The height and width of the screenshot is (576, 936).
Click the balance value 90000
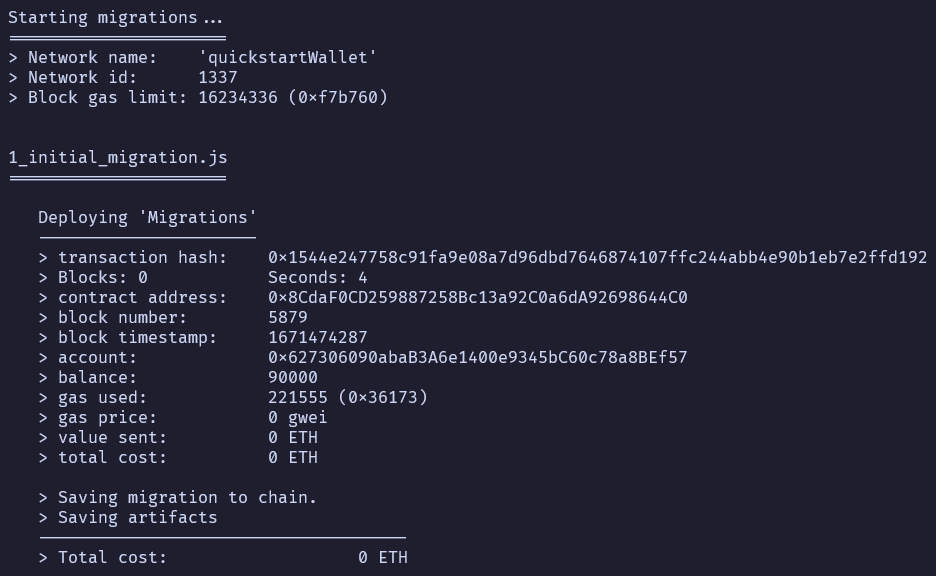point(292,377)
